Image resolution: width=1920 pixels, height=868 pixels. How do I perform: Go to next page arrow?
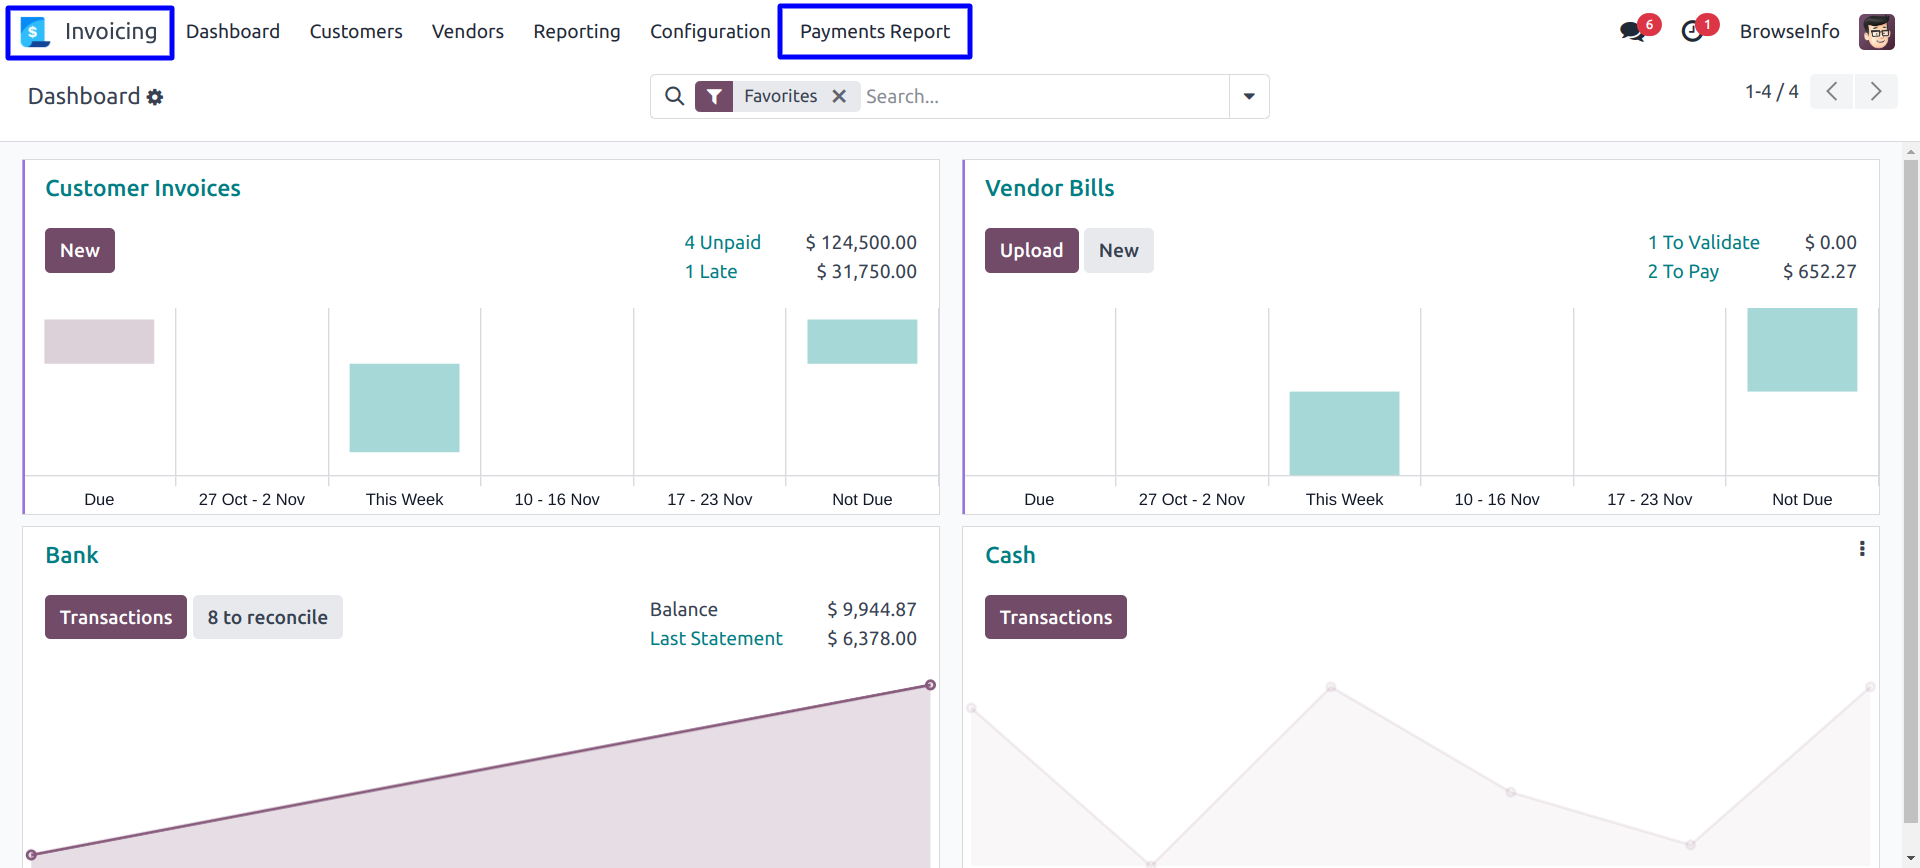click(x=1876, y=92)
